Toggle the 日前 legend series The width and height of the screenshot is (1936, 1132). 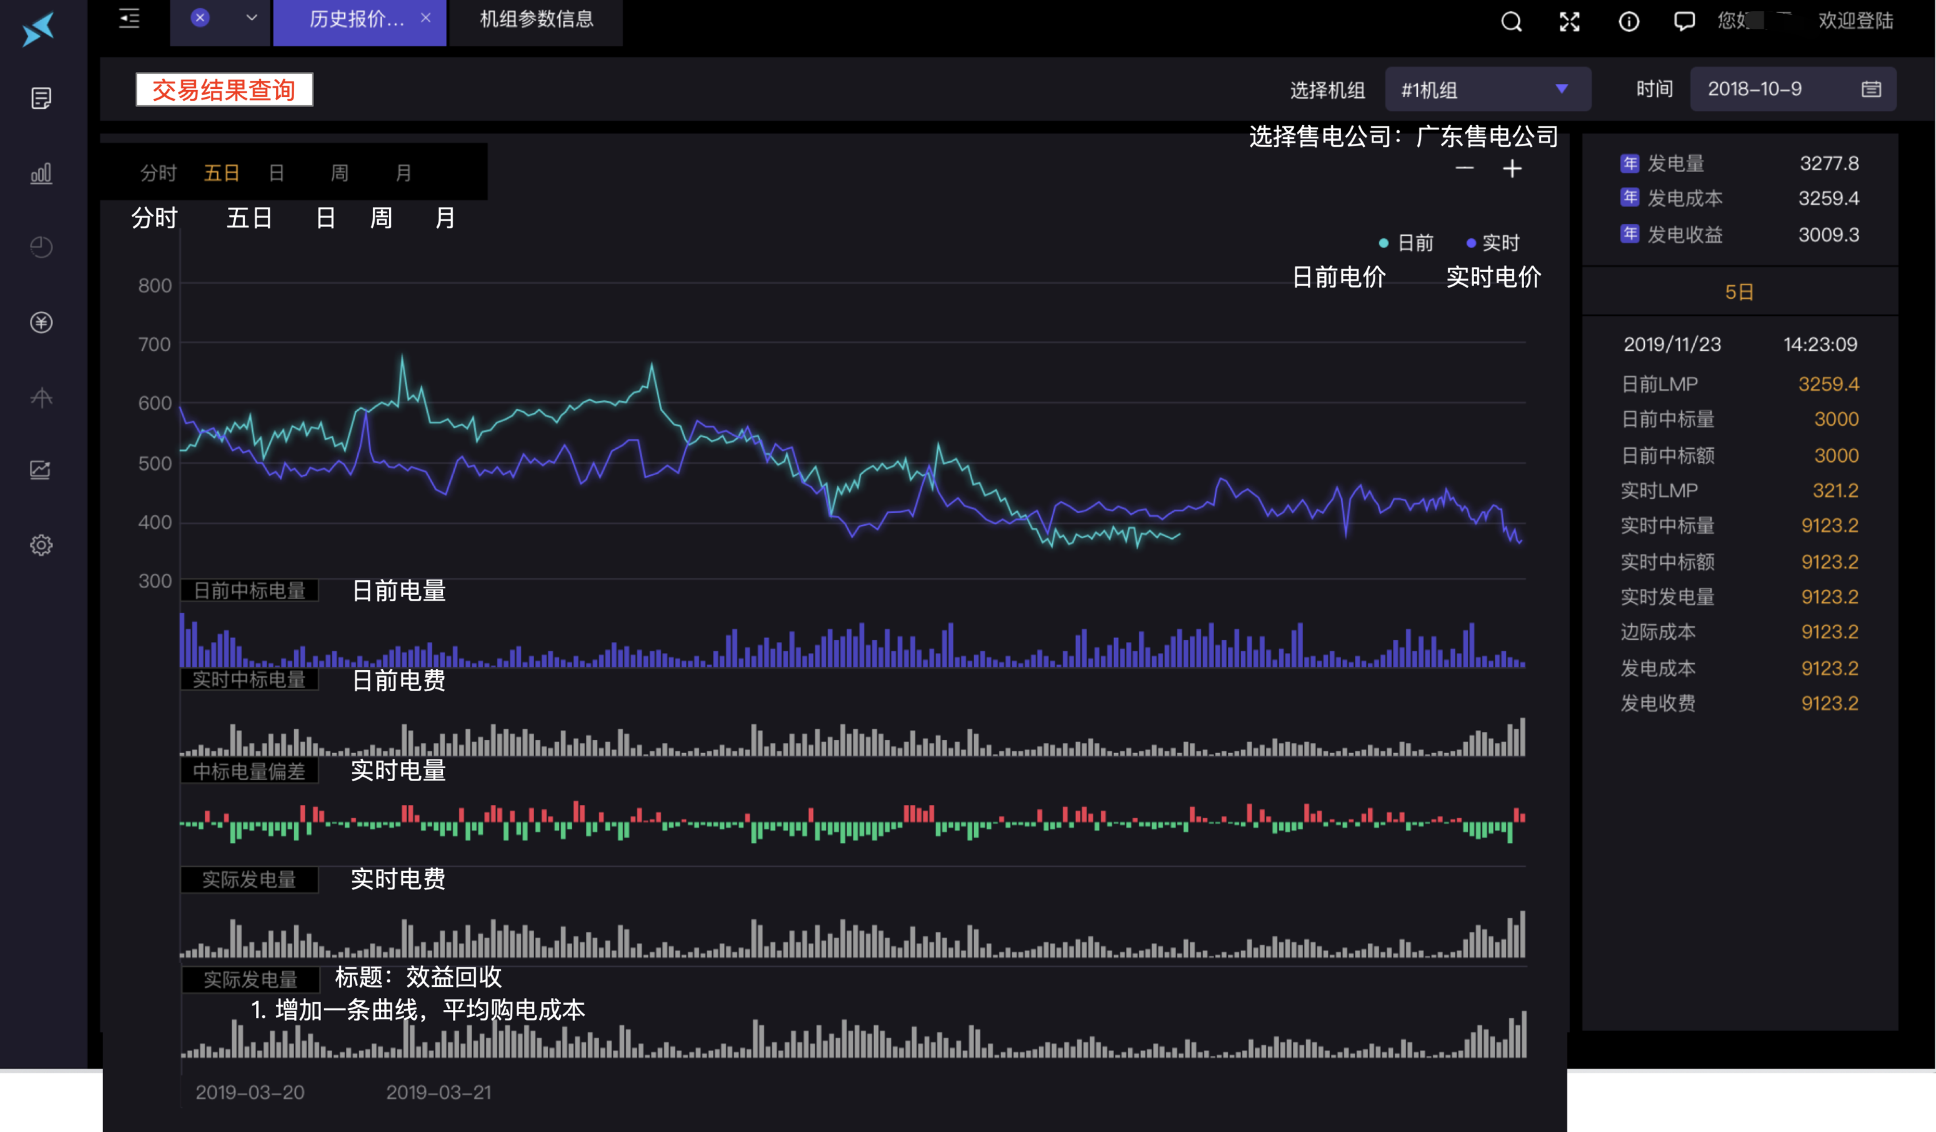(x=1405, y=243)
